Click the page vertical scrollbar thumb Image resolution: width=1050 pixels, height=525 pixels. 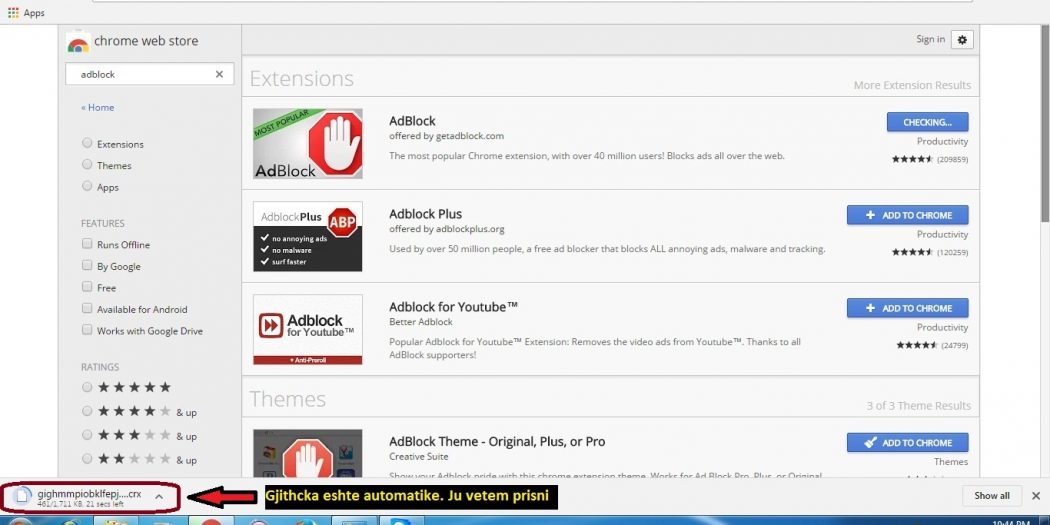pos(1045,124)
